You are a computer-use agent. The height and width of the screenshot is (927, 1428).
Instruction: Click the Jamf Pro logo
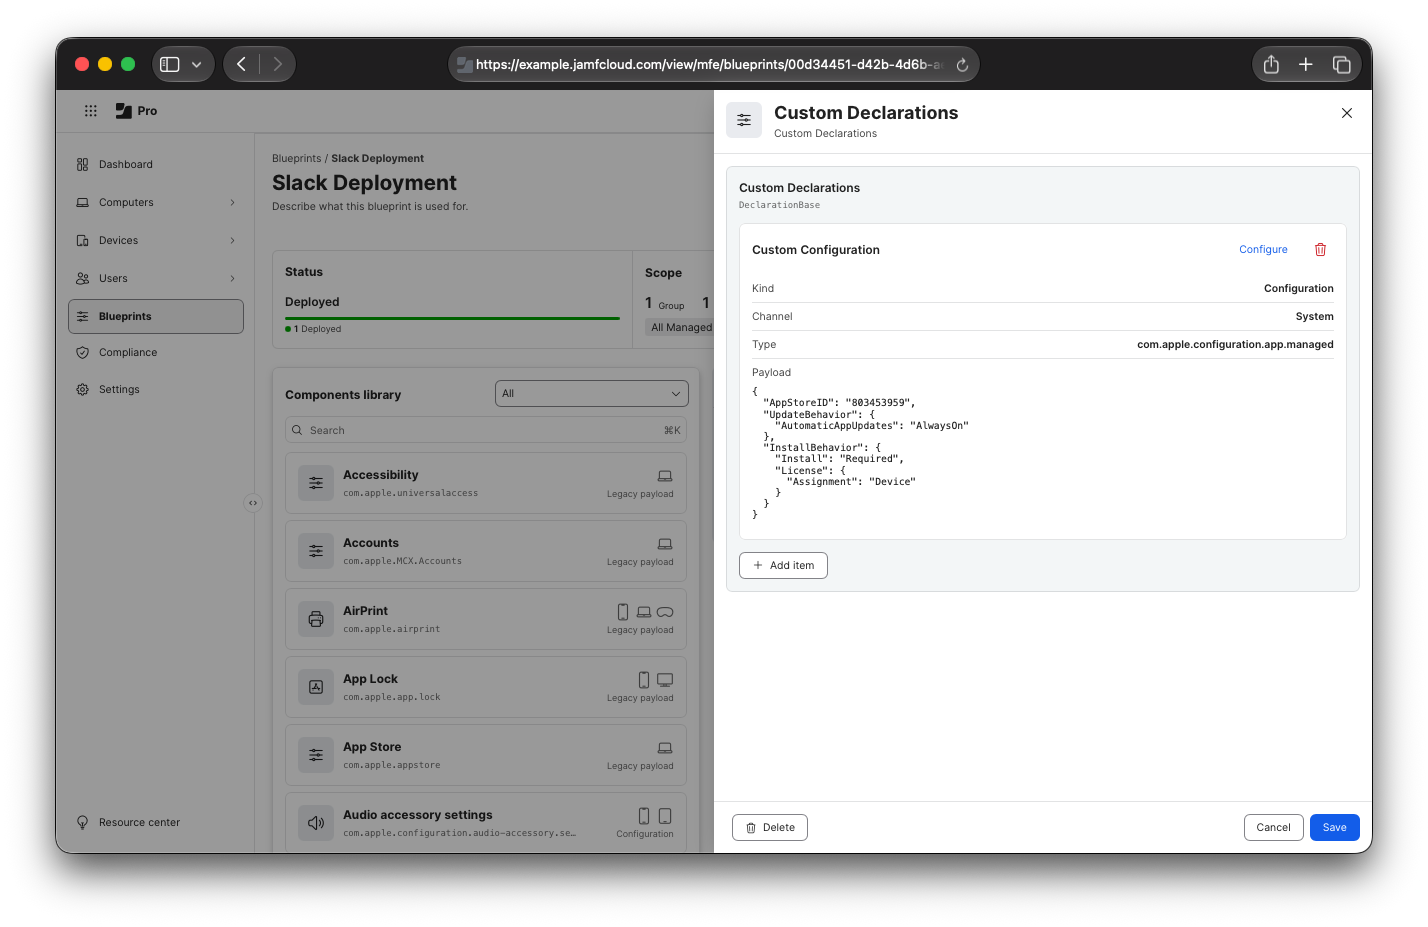tap(136, 111)
